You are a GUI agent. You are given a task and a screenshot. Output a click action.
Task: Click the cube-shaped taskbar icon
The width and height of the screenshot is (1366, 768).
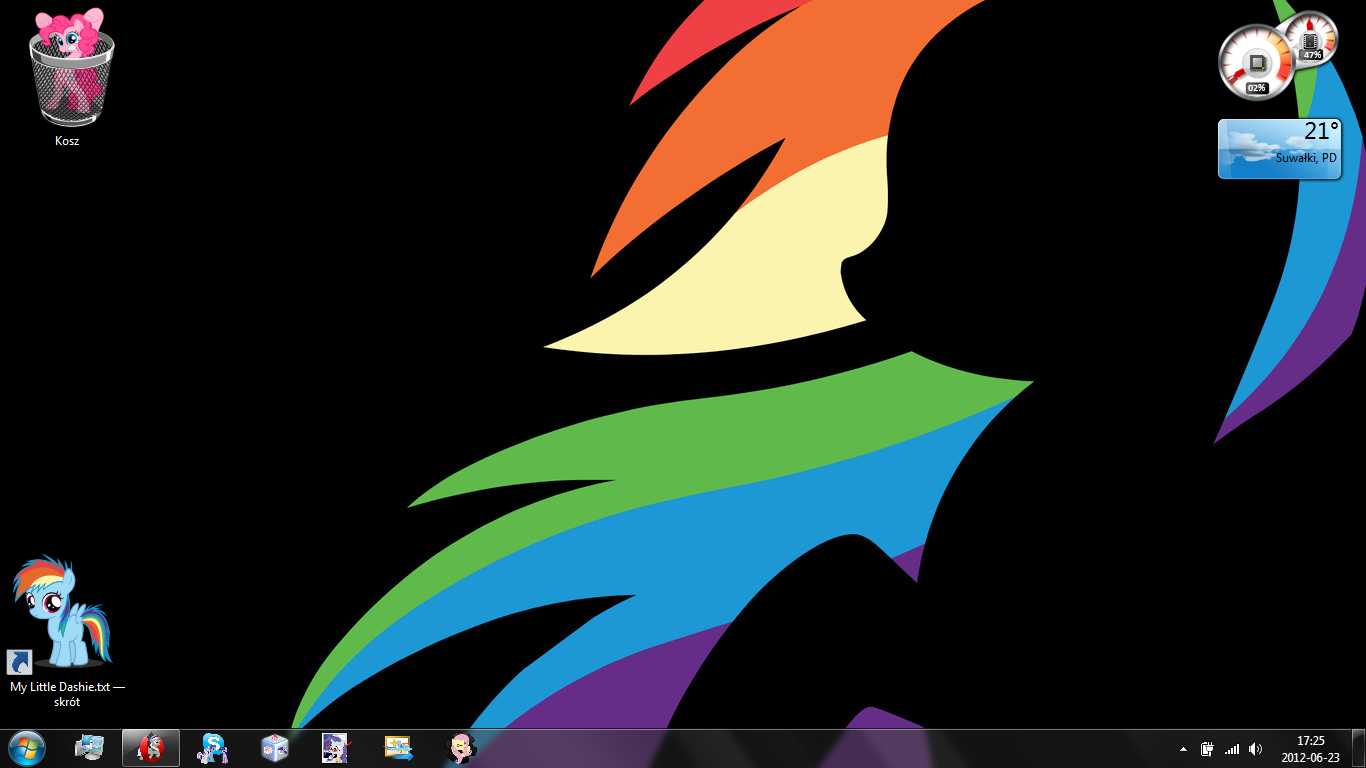[x=275, y=748]
